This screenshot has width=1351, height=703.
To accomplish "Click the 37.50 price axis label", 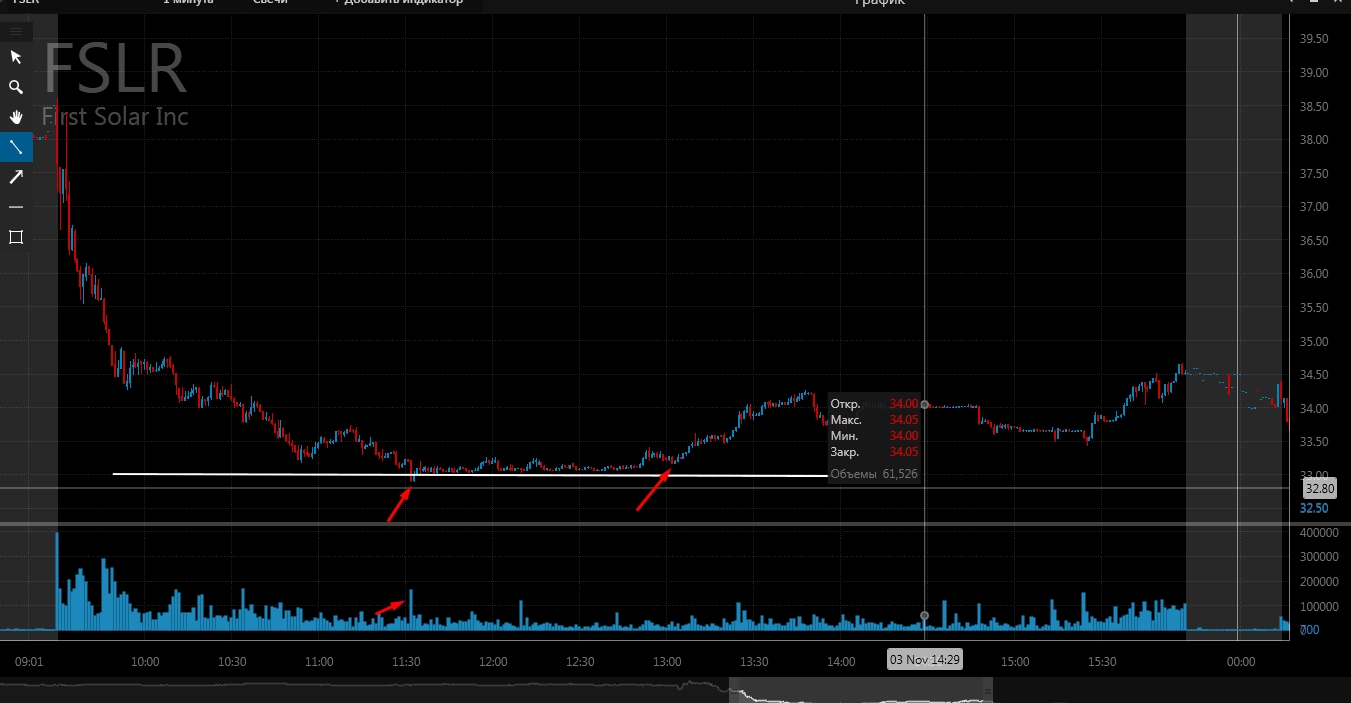I will point(1313,174).
